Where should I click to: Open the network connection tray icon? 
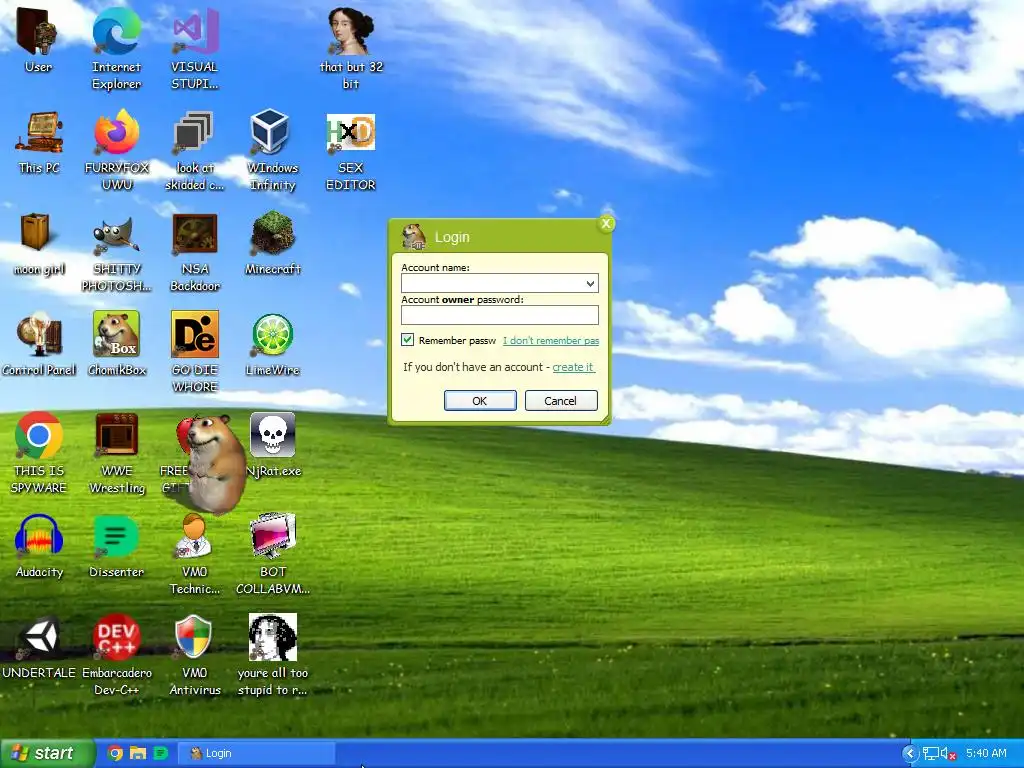tap(931, 754)
